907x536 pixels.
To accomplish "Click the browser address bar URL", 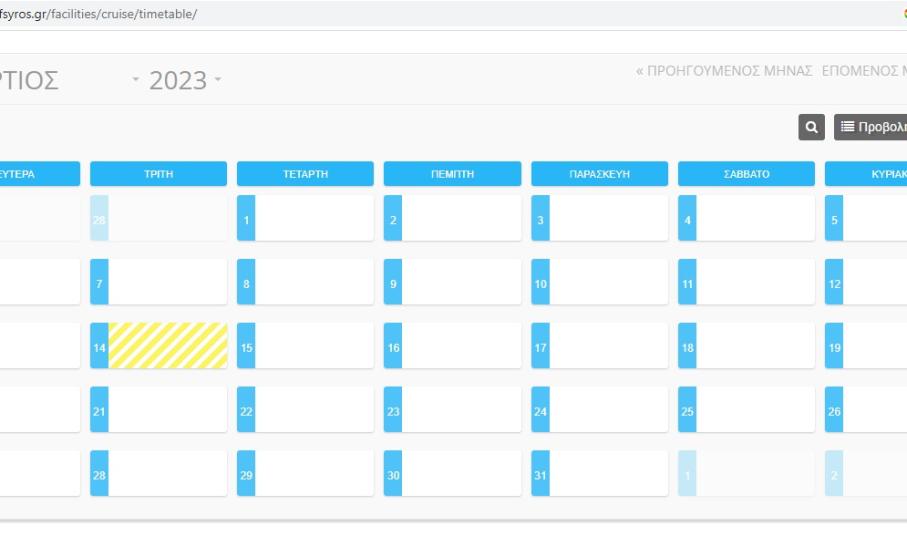I will click(100, 13).
